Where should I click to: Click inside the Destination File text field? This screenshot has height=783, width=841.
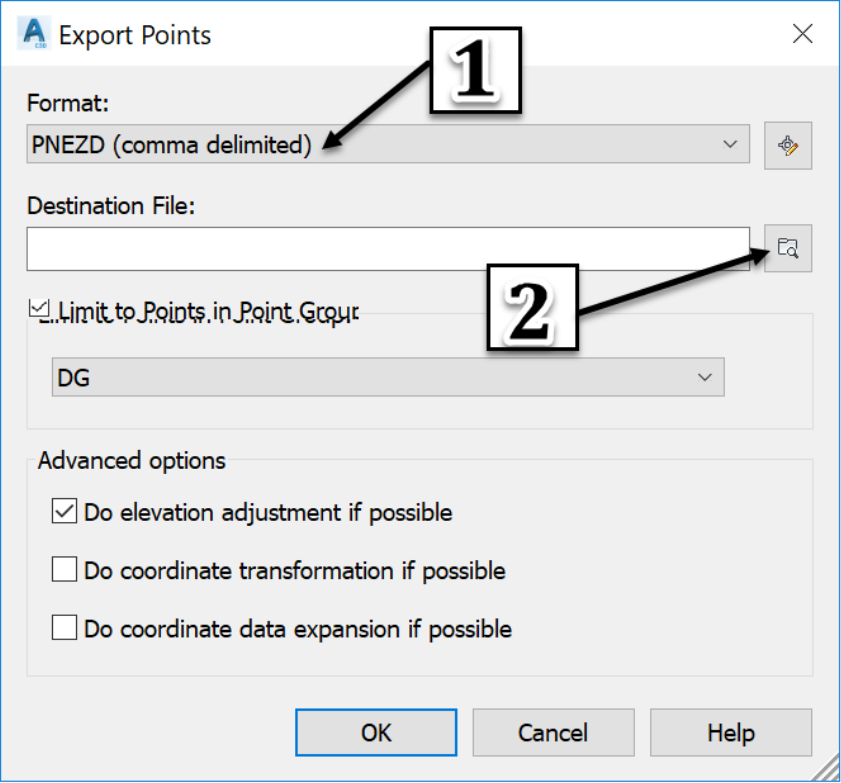point(388,249)
